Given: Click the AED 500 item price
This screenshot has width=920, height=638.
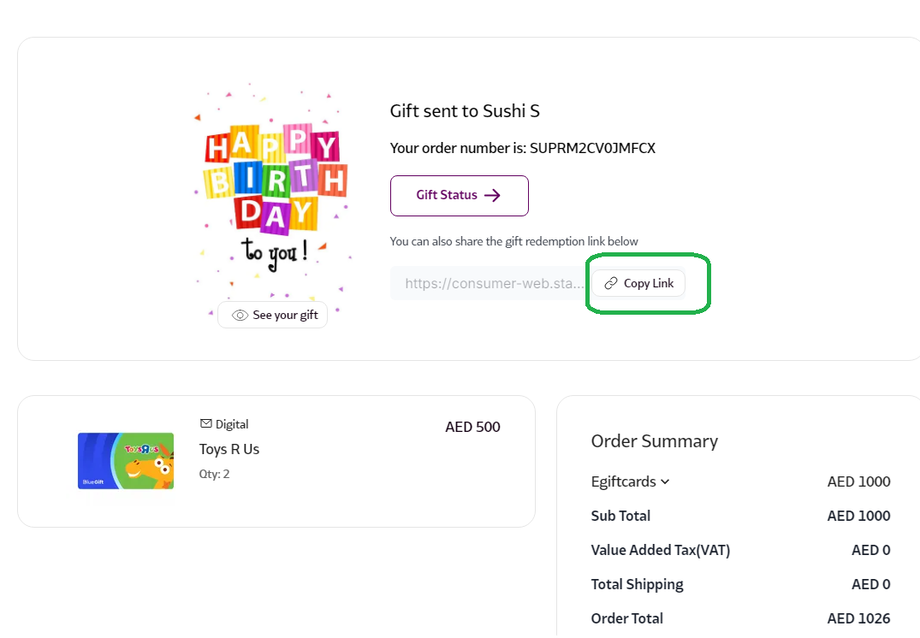Looking at the screenshot, I should click(x=472, y=427).
